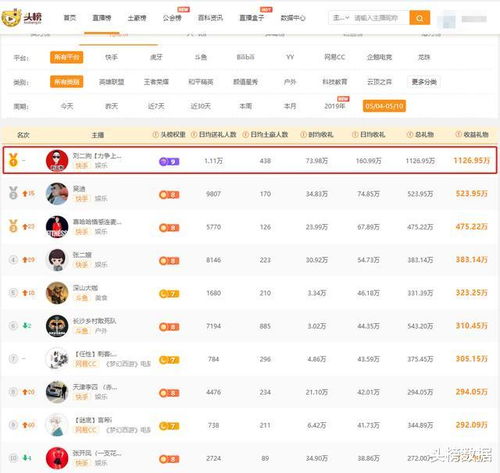Filter by 网易CC platform
This screenshot has width=500, height=473.
coord(335,57)
